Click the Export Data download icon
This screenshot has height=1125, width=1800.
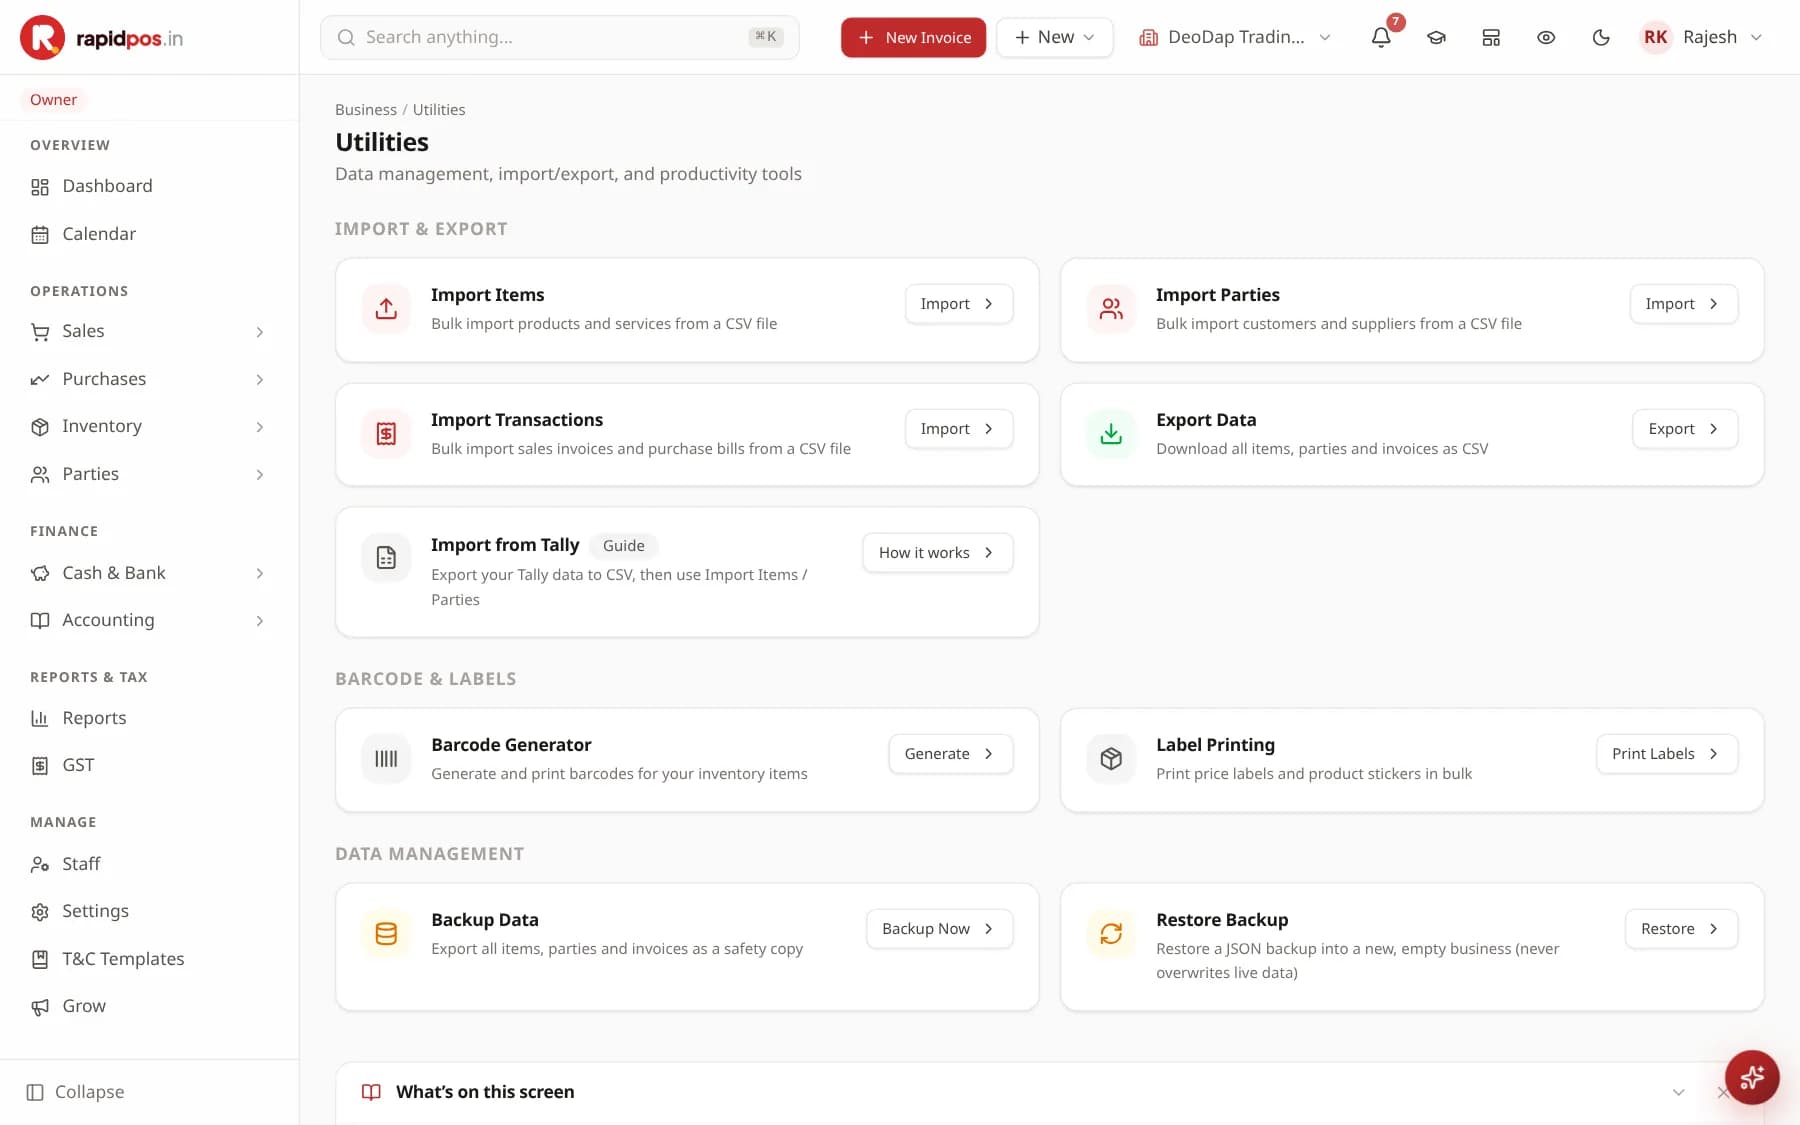[x=1111, y=434]
